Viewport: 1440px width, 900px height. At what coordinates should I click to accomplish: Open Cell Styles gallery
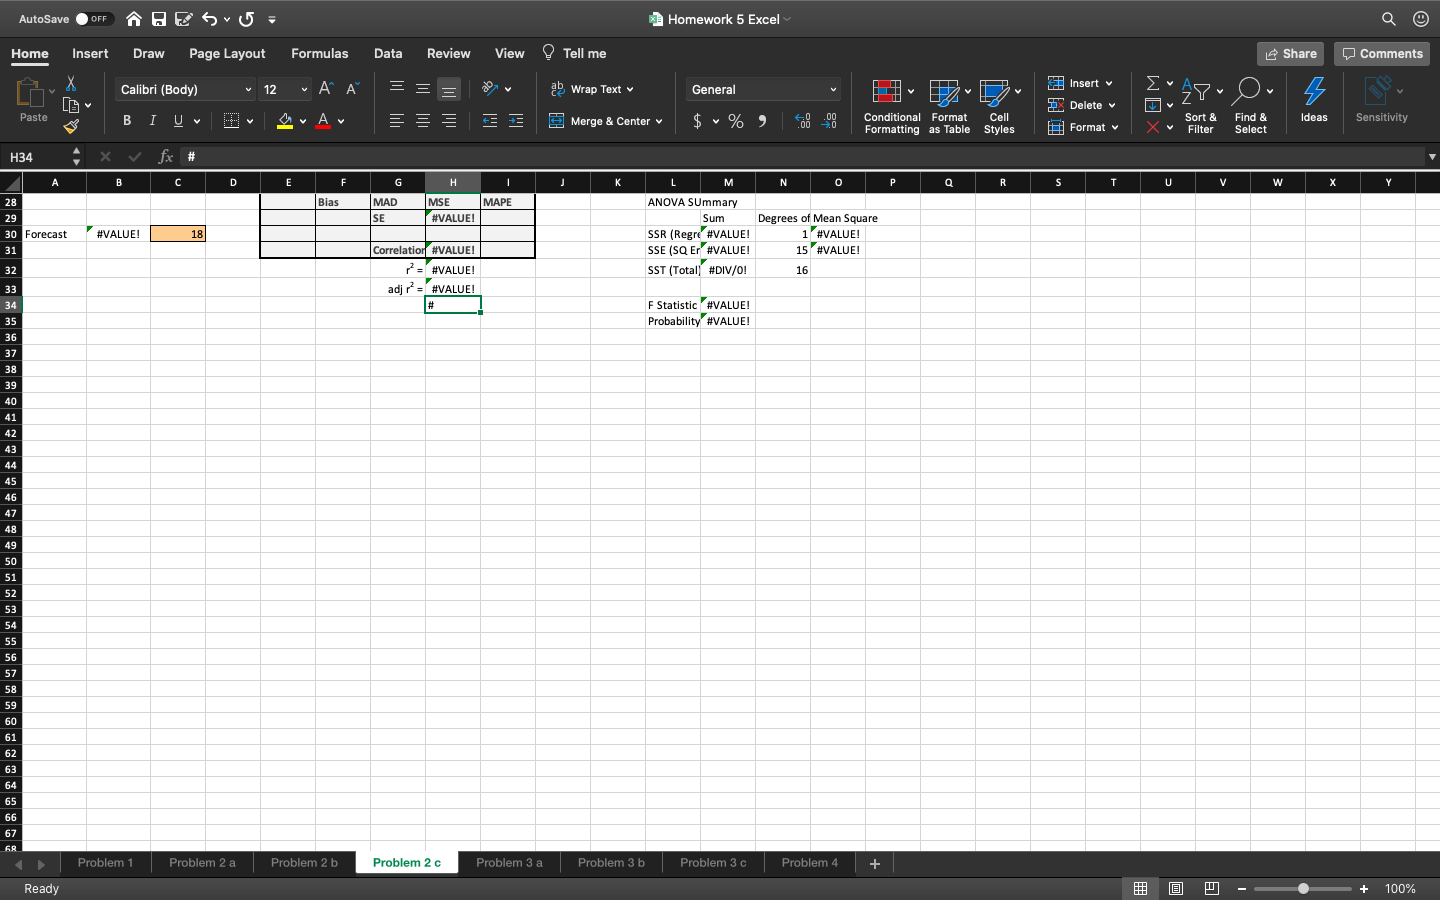coord(999,106)
